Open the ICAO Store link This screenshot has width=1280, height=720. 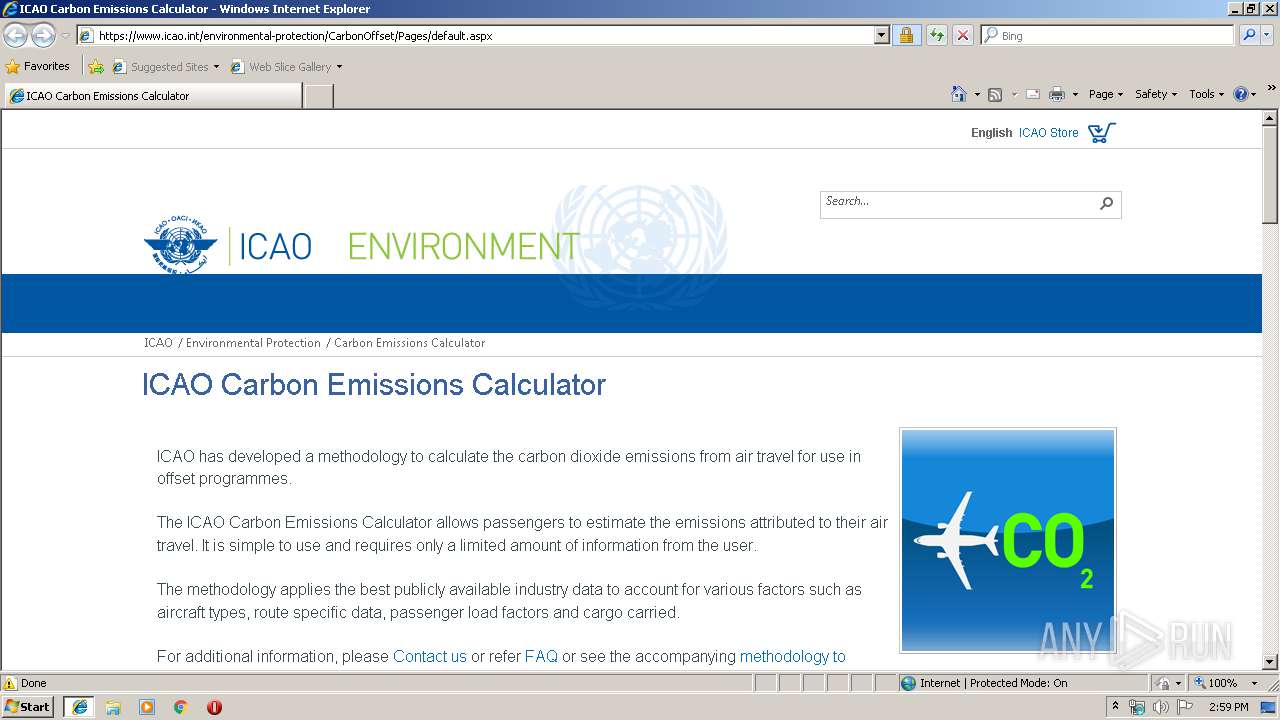click(x=1048, y=133)
